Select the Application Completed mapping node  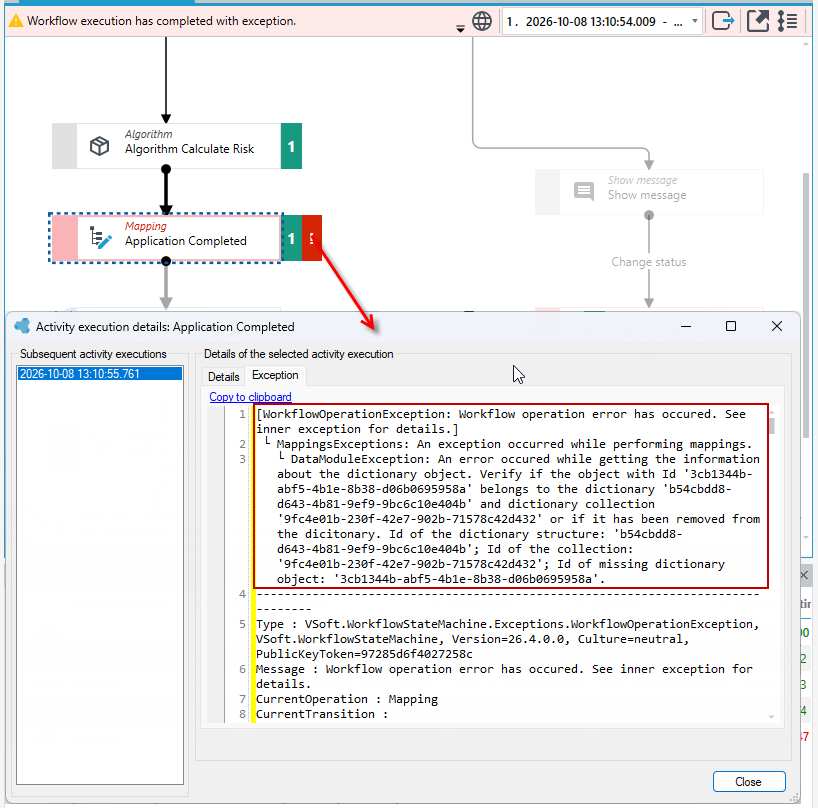point(166,238)
